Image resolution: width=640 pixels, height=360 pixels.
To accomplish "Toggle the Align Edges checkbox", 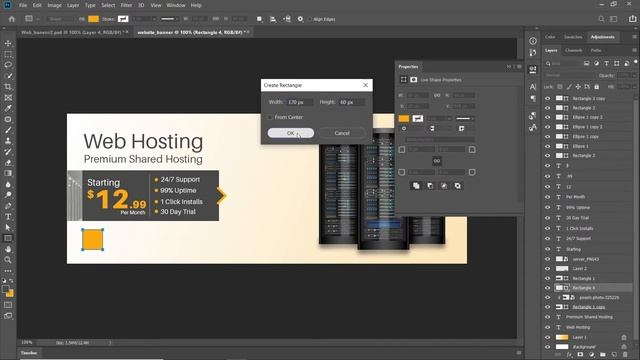I will [310, 19].
